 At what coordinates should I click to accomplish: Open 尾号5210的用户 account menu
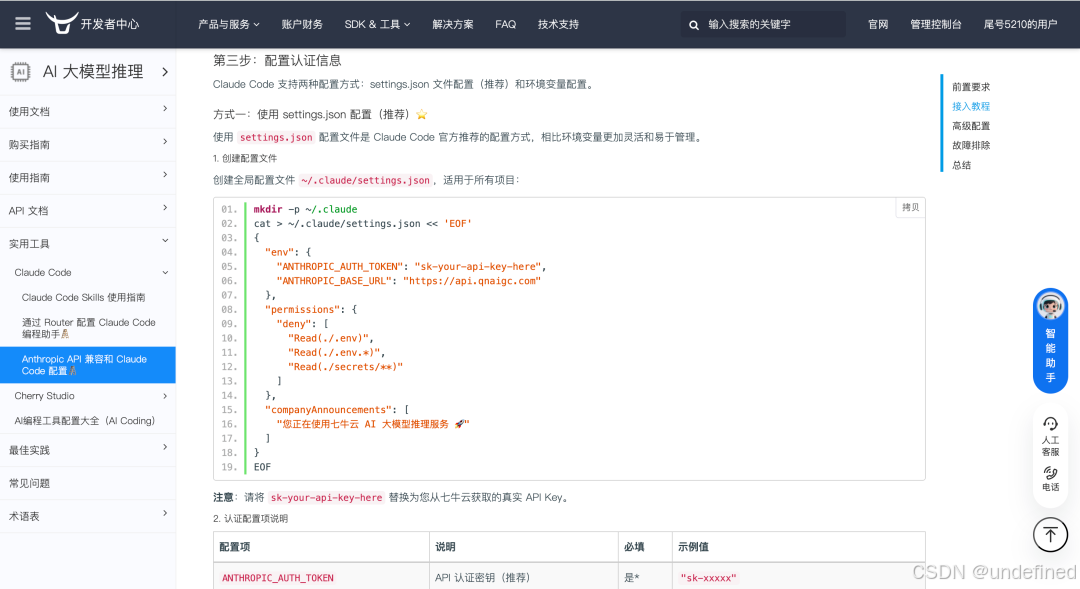tap(1020, 24)
